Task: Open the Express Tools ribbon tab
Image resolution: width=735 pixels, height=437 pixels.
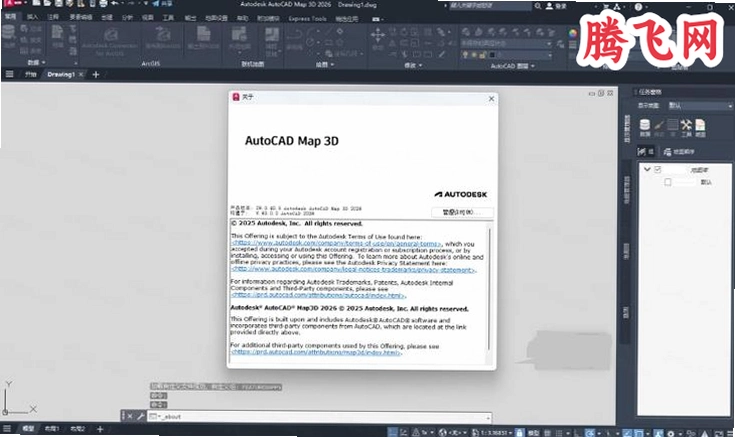Action: pos(307,19)
